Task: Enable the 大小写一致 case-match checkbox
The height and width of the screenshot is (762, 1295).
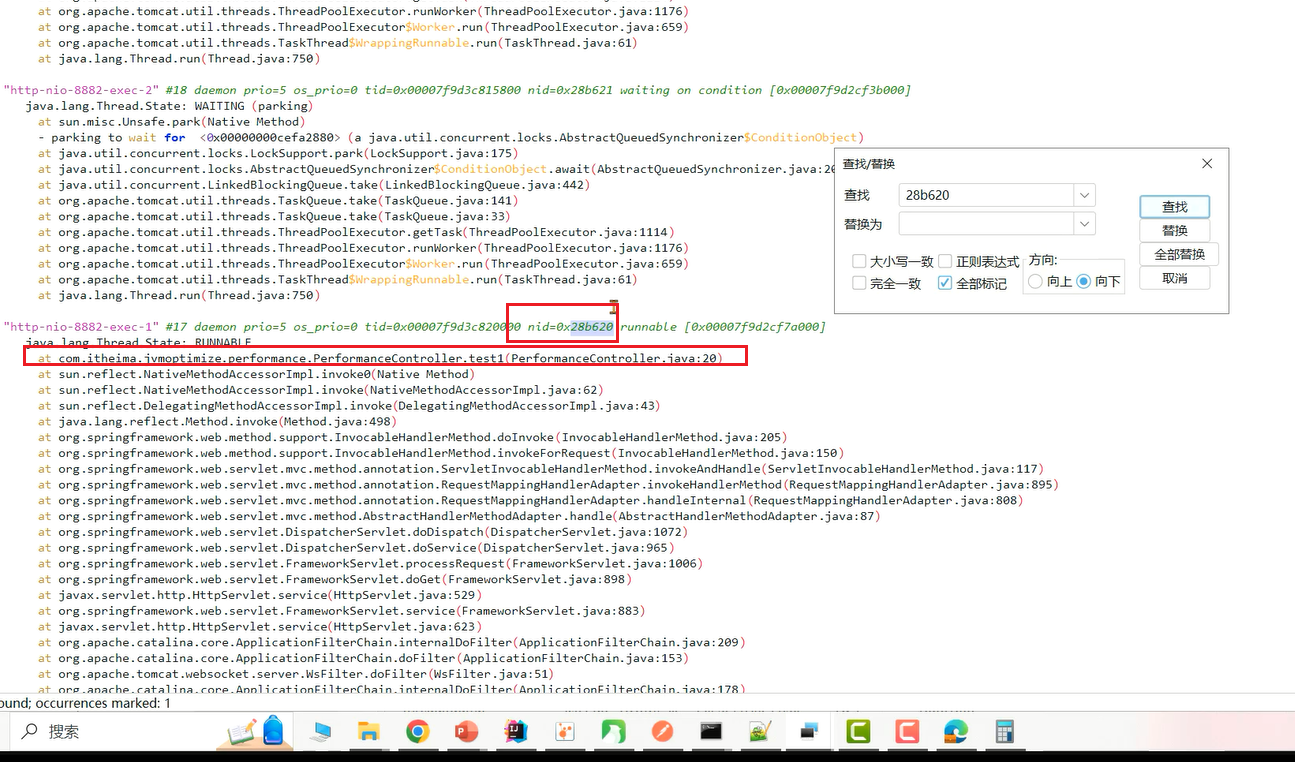Action: click(x=859, y=261)
